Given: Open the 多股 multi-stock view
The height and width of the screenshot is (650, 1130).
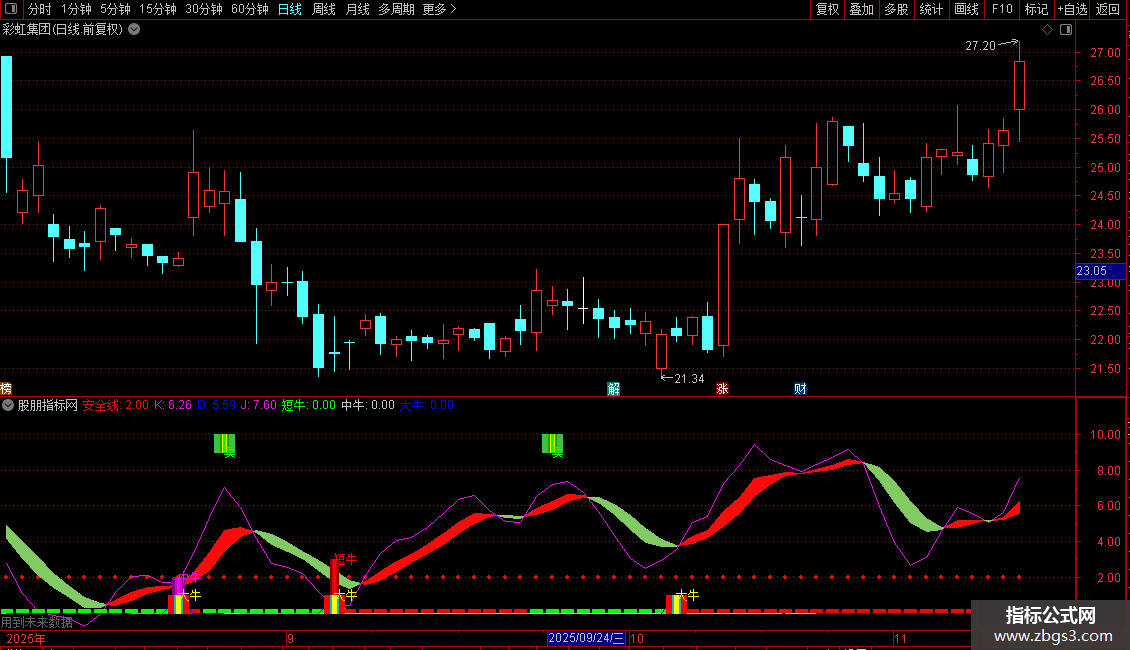Looking at the screenshot, I should 896,9.
